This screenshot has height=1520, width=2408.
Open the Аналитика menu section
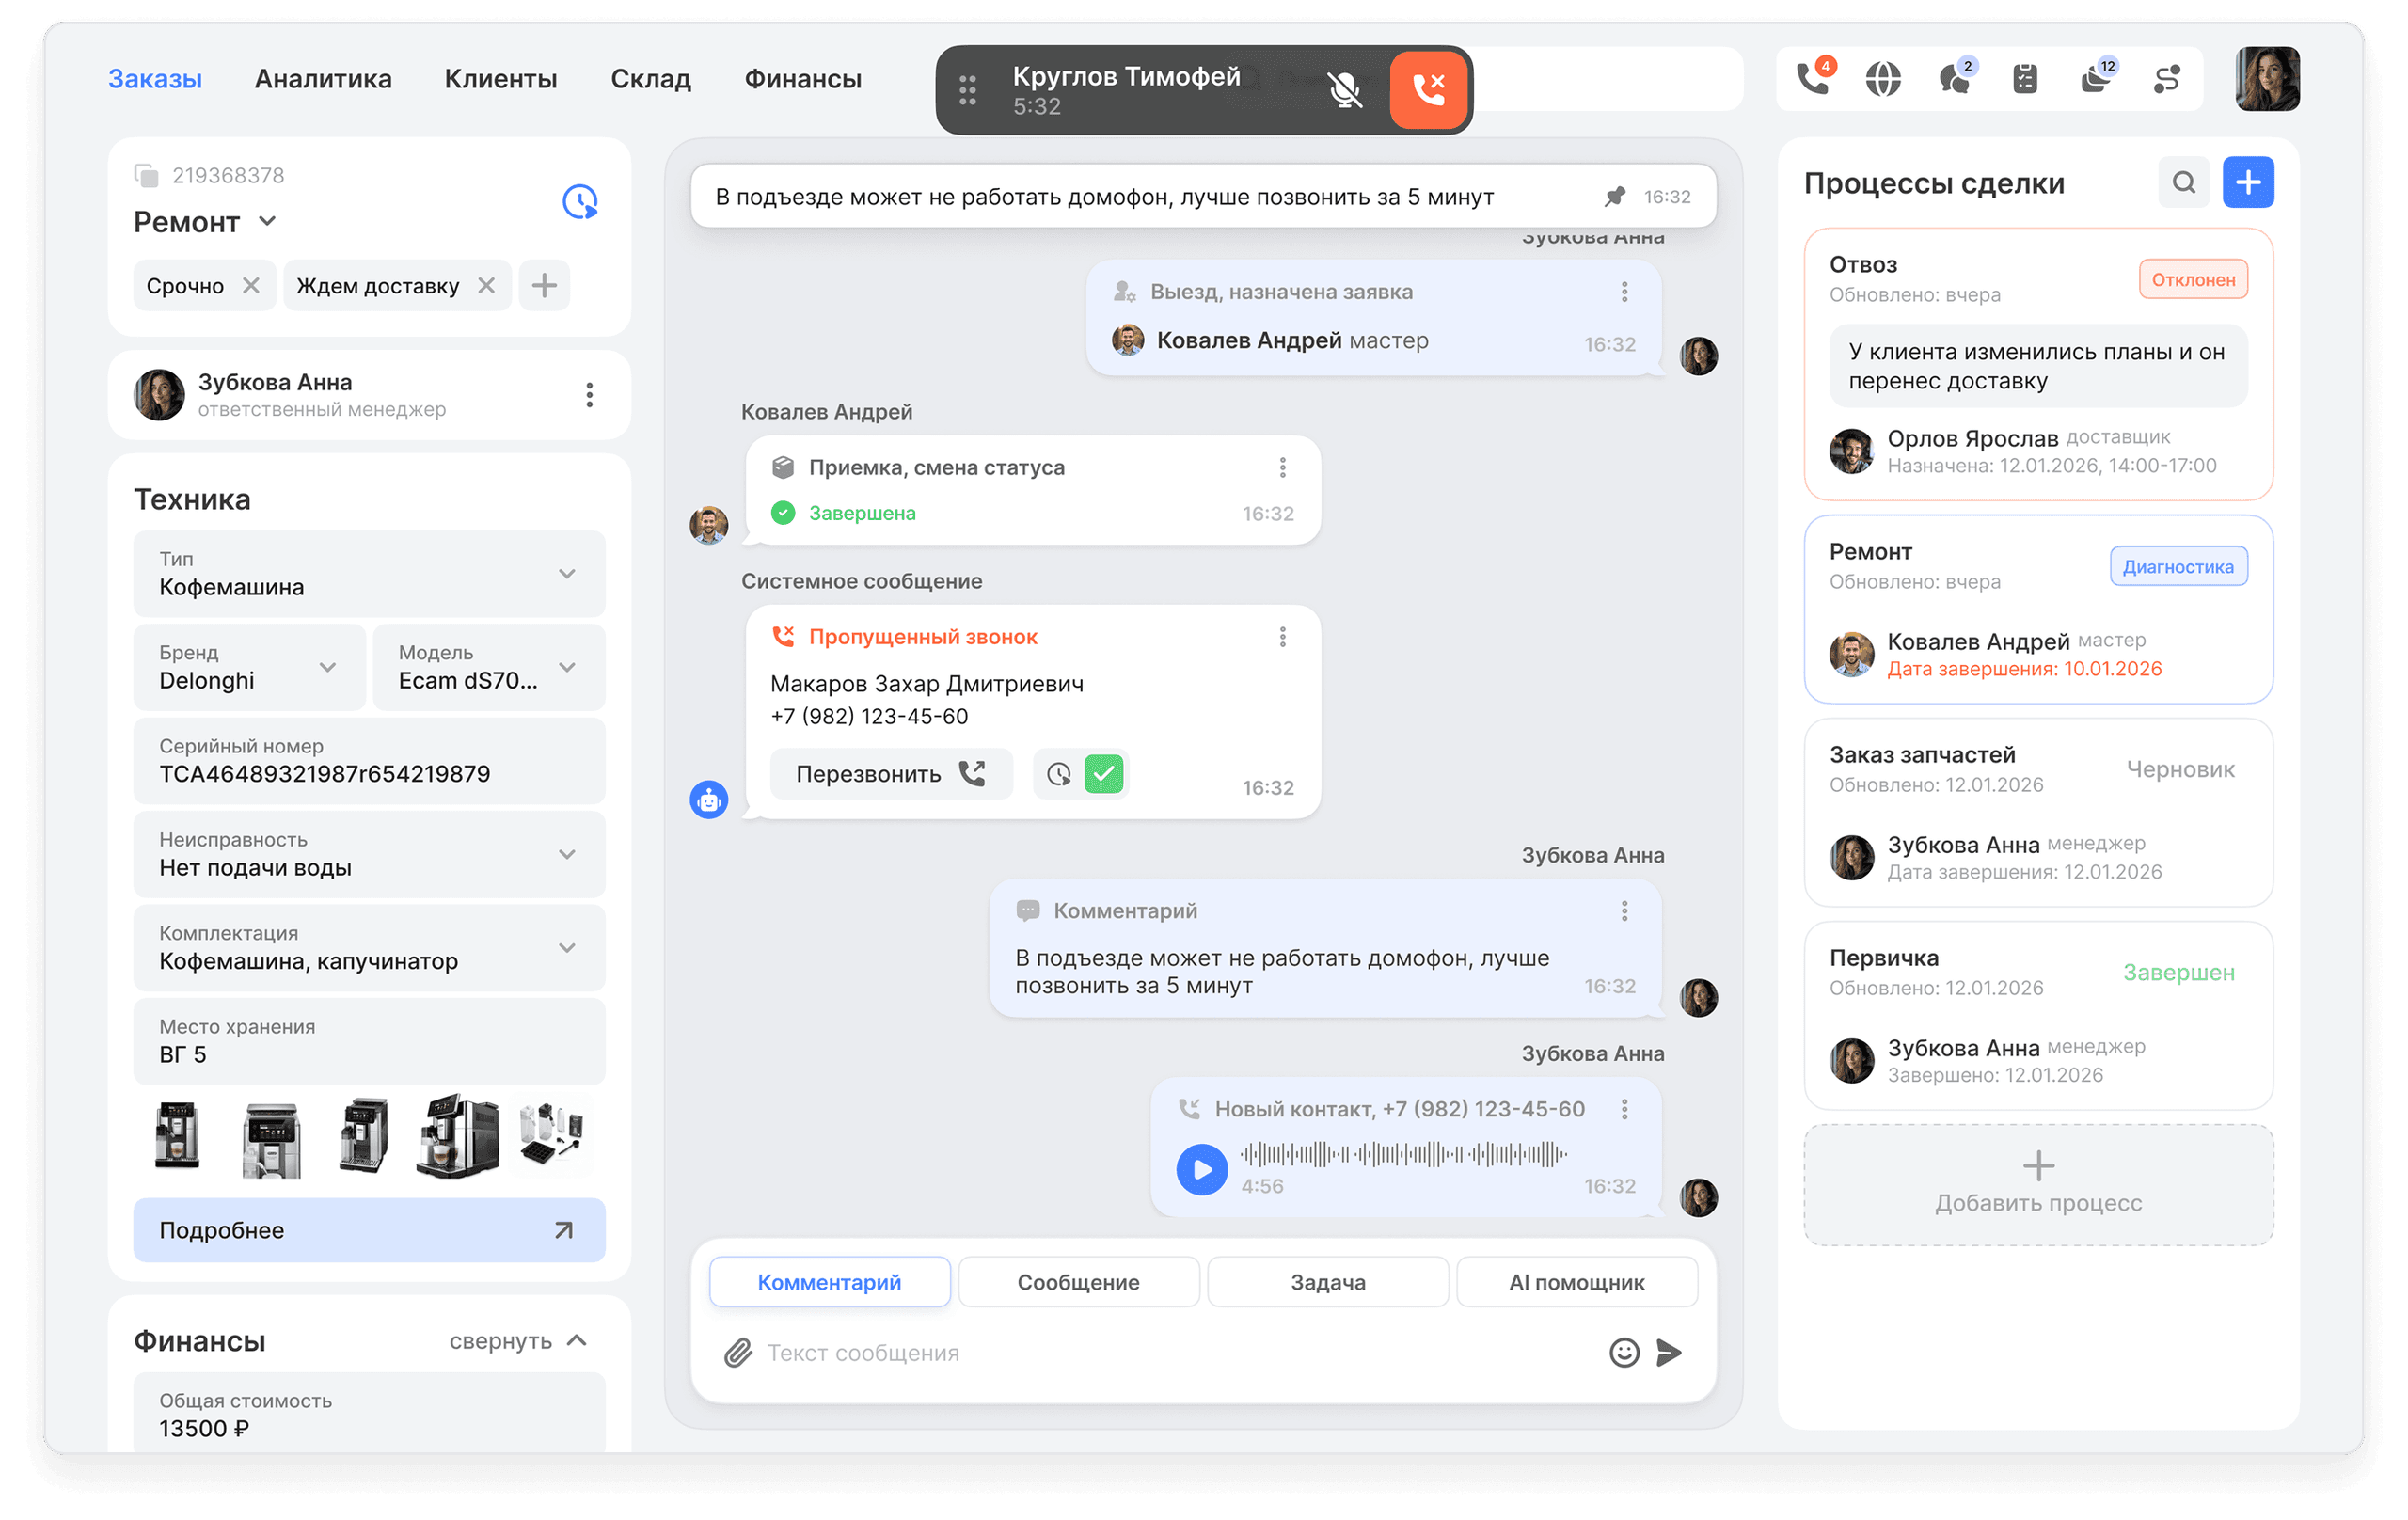[322, 78]
